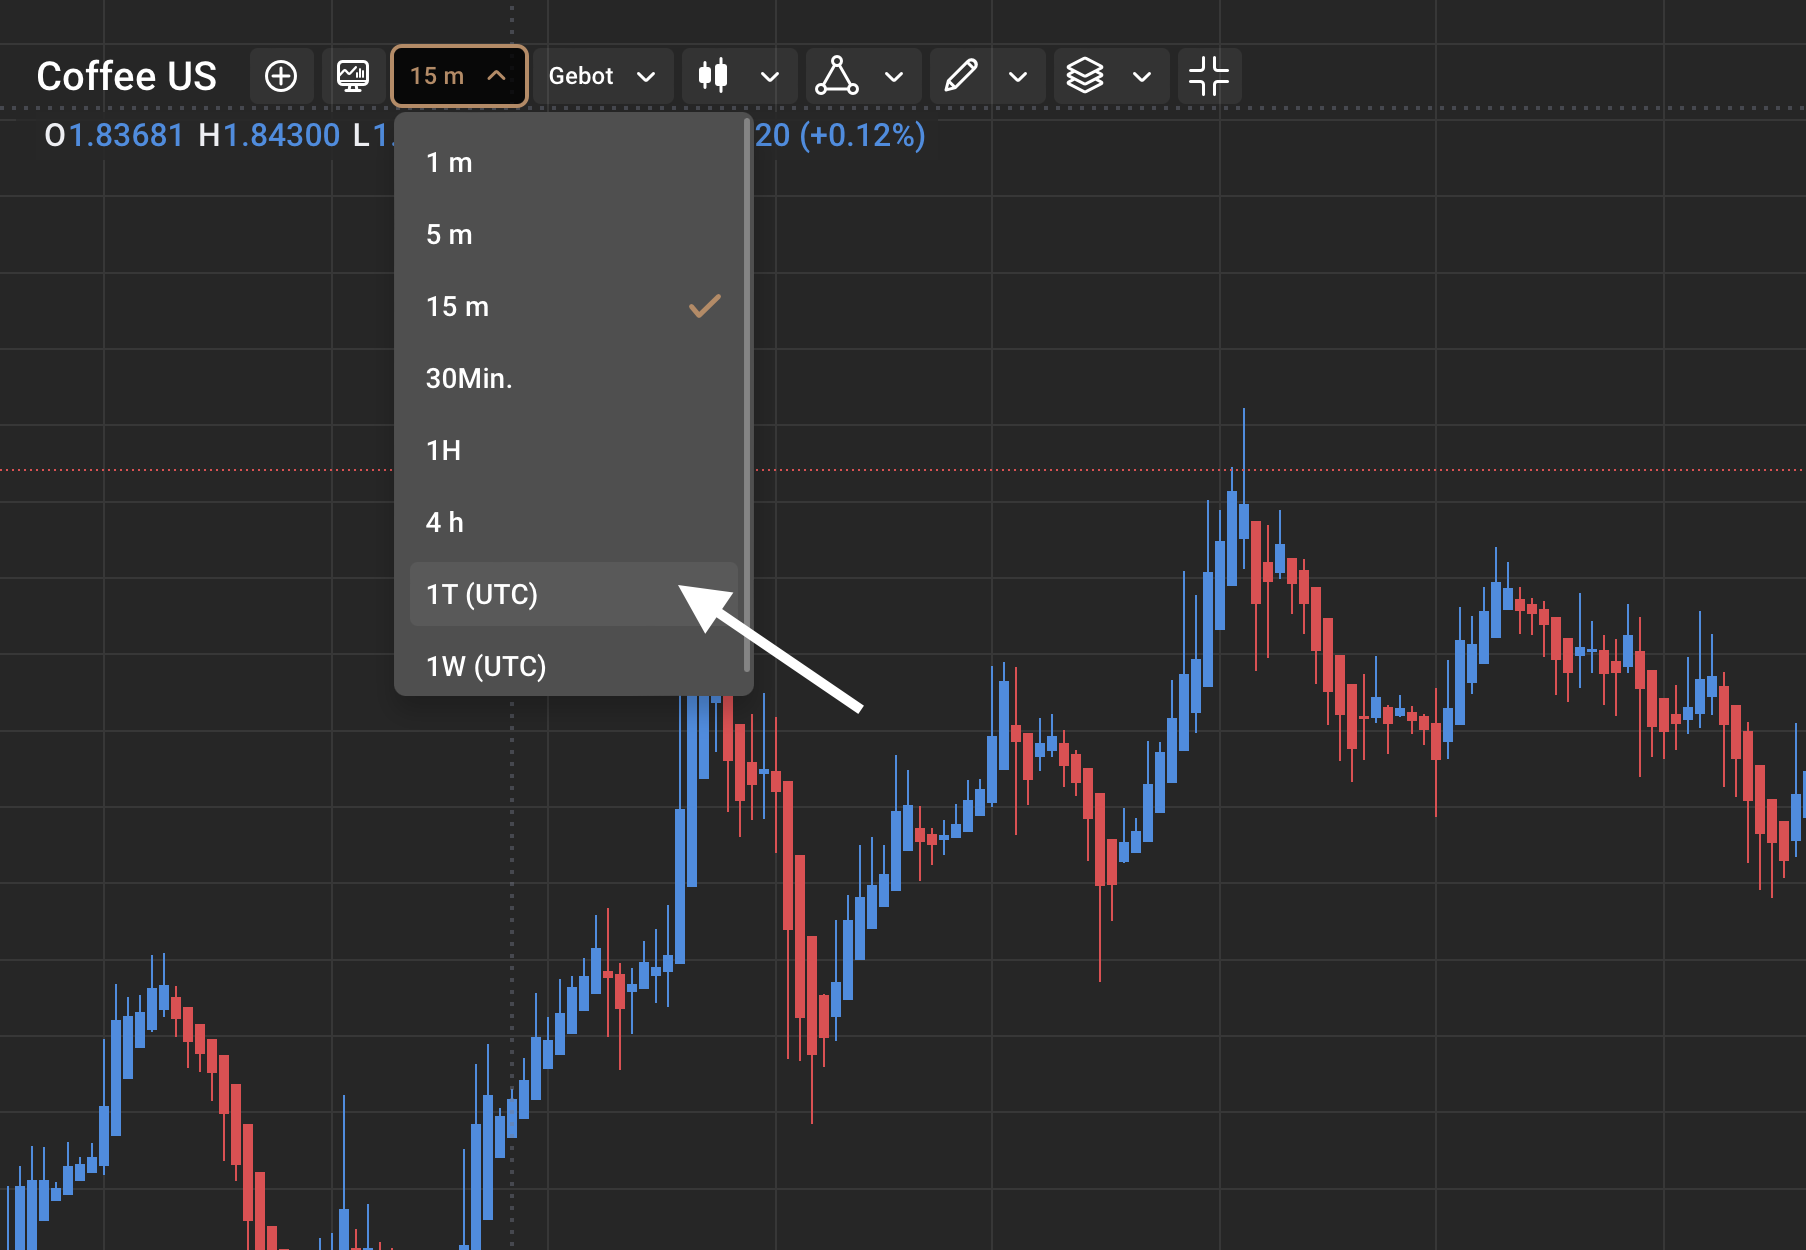Expand the drawing tools chevron
The height and width of the screenshot is (1250, 1806).
click(x=1018, y=76)
